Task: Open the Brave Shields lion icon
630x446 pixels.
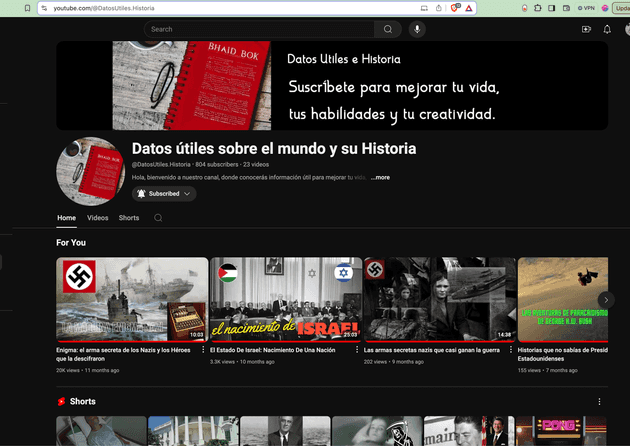Action: (x=455, y=8)
